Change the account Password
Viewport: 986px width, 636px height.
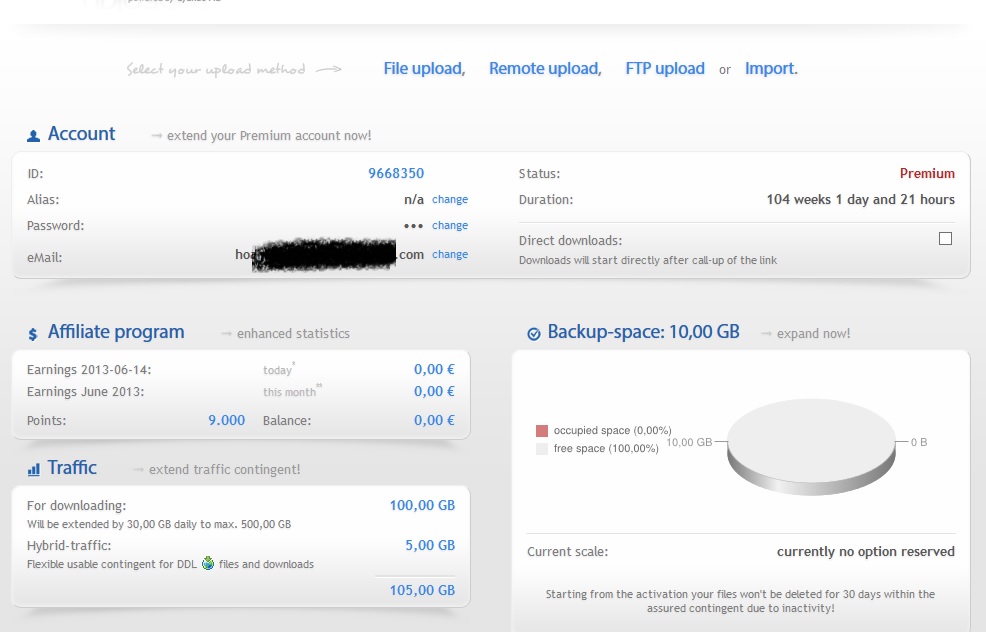tap(450, 226)
